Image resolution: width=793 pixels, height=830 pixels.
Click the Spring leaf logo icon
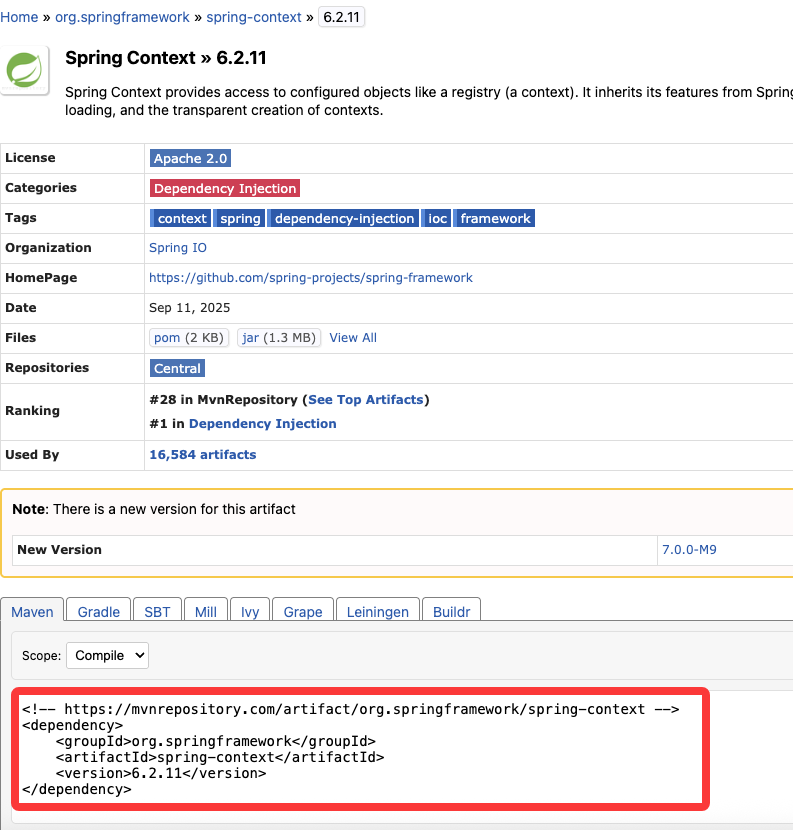[25, 71]
